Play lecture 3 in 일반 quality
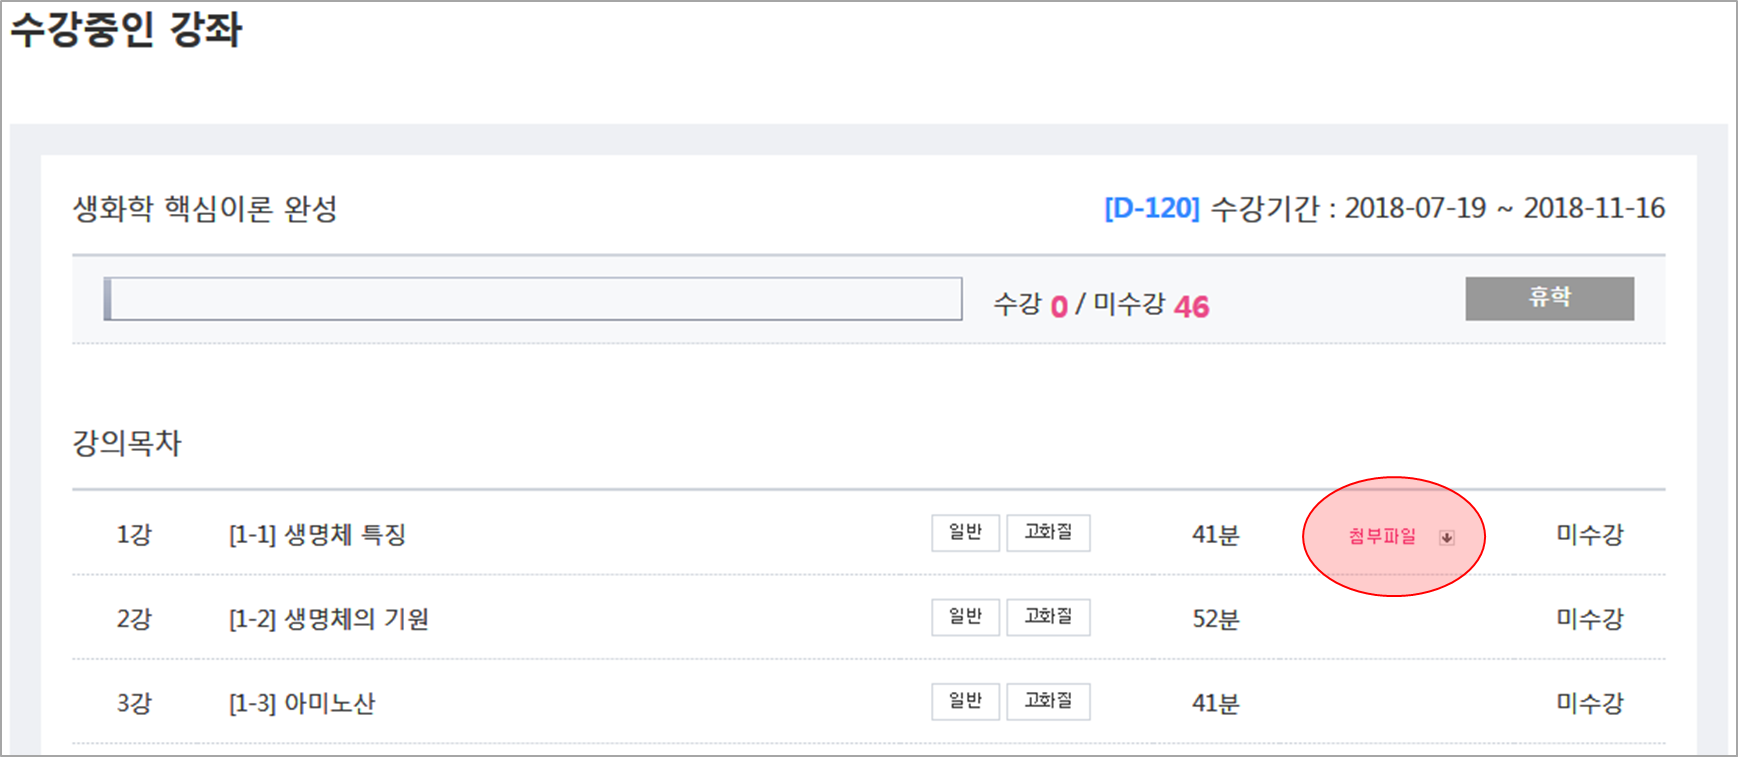Screen dimensions: 1738x757 coord(965,701)
